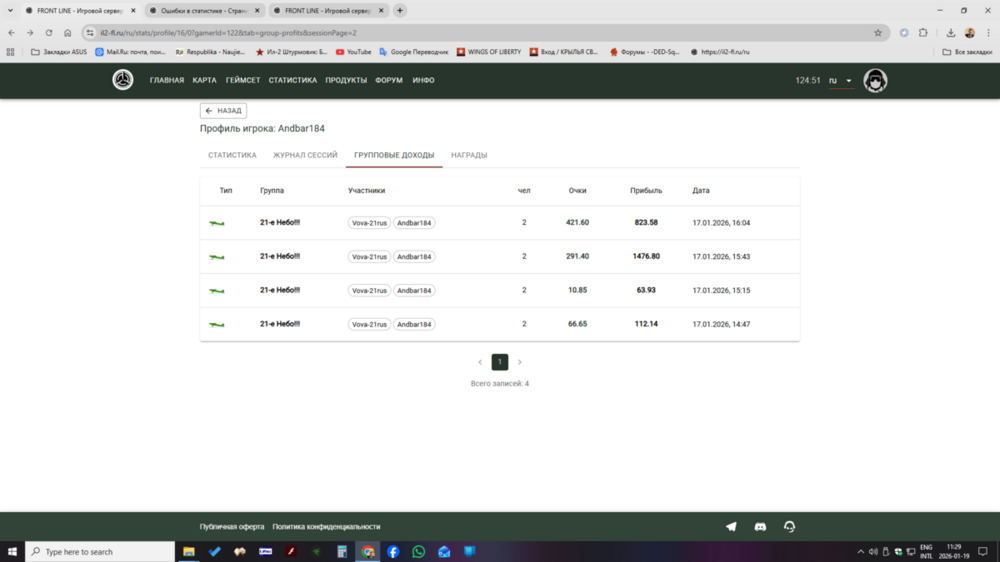
Task: Select the ГРУППОВЫЕ ДОХОДЫ tab
Action: [x=394, y=155]
